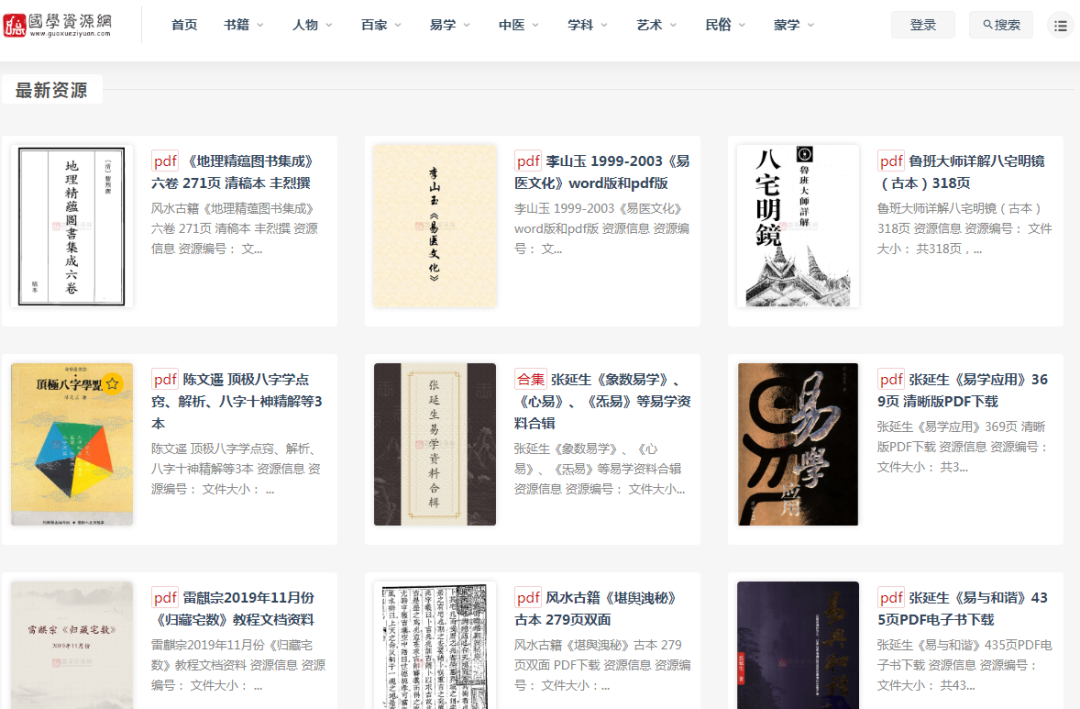
Task: Open the 易学应用 dark cover thumbnail
Action: pos(798,444)
